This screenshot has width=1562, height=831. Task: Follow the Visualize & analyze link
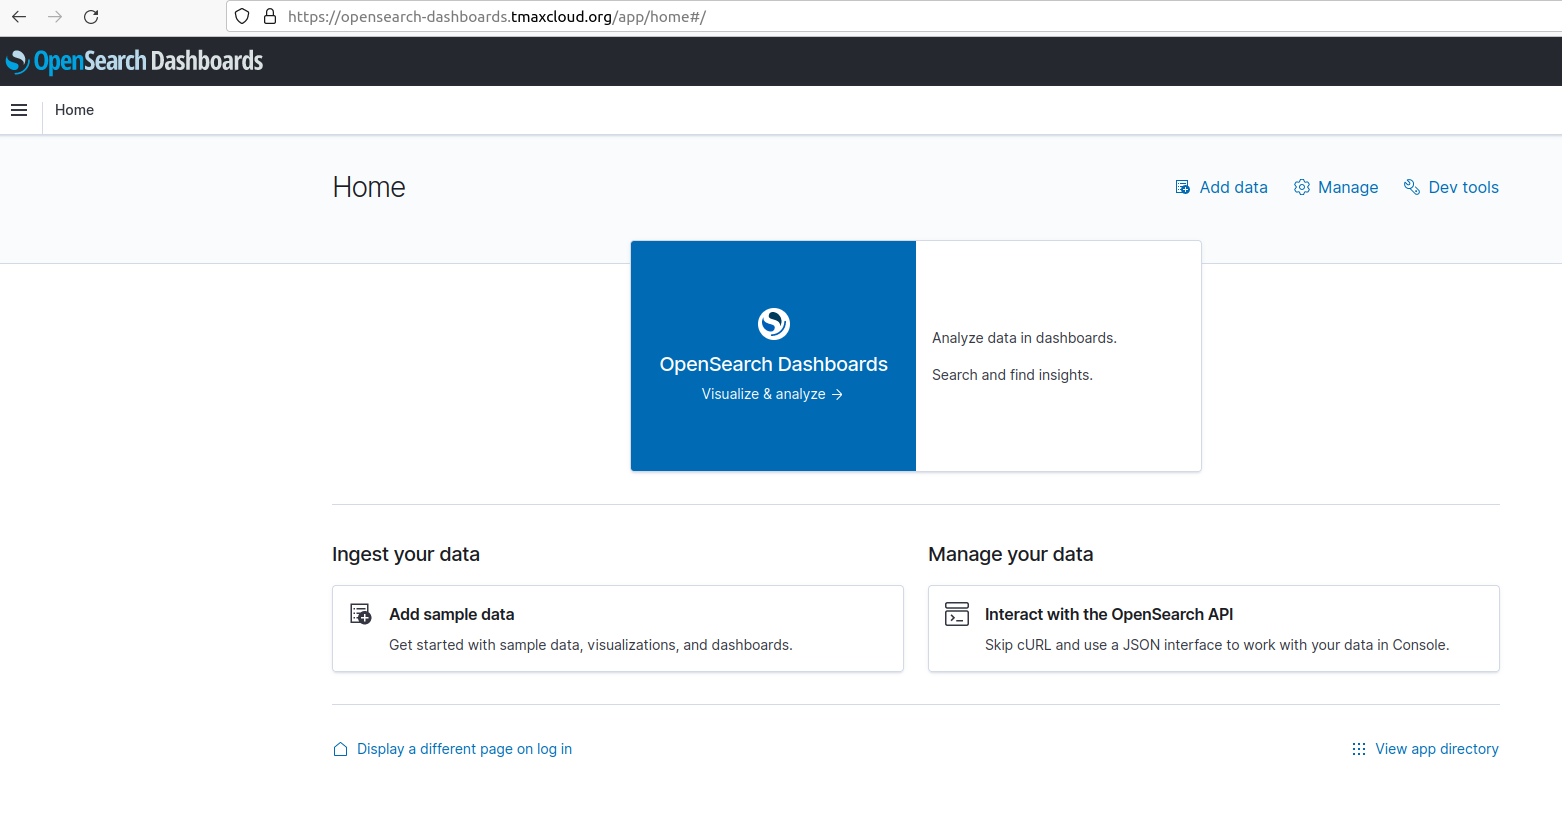[x=764, y=394]
